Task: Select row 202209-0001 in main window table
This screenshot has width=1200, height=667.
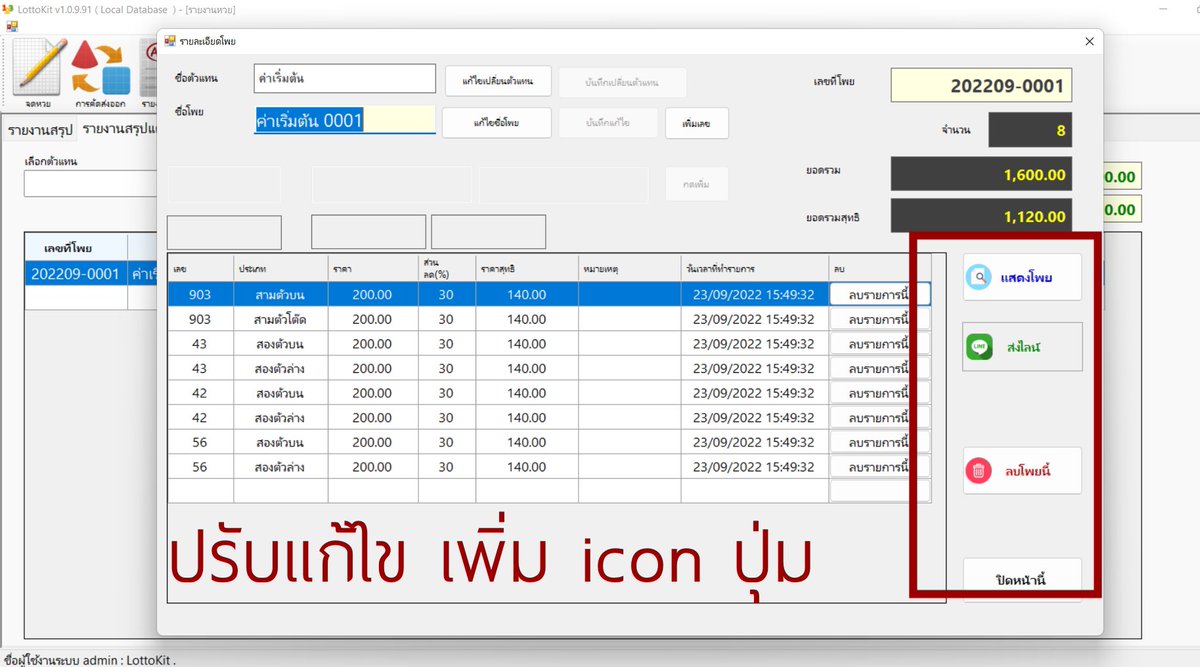Action: click(90, 274)
